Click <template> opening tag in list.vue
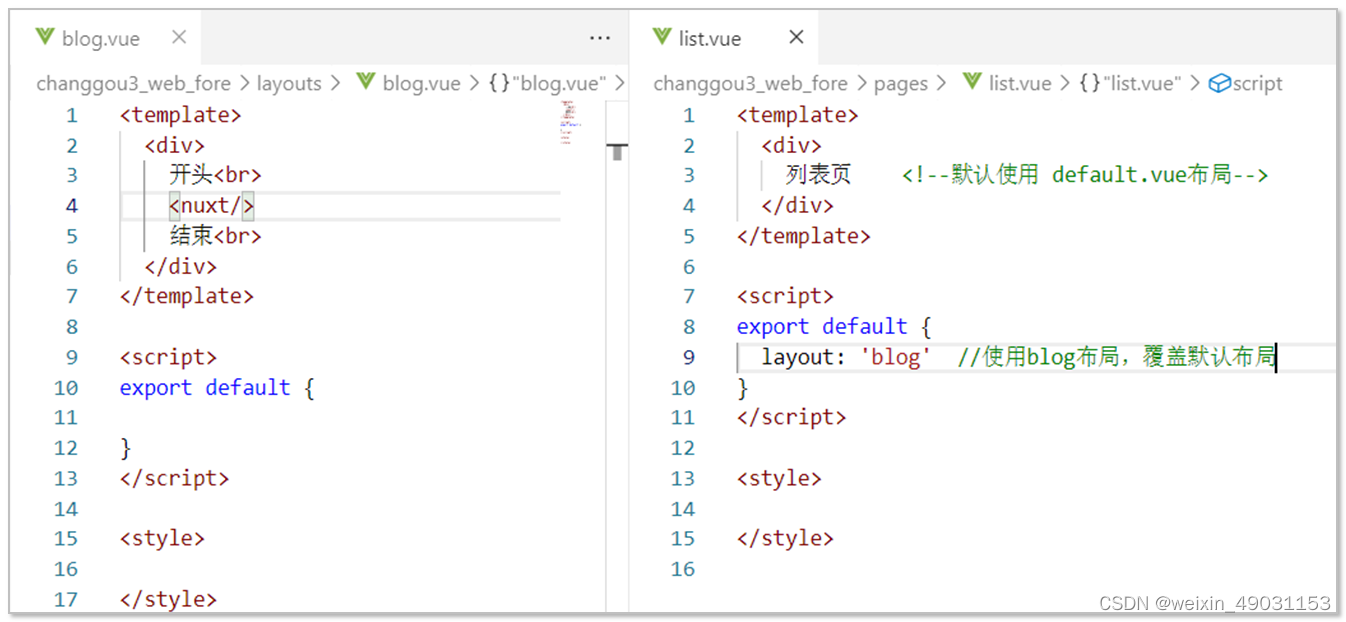1346x622 pixels. pyautogui.click(x=798, y=115)
